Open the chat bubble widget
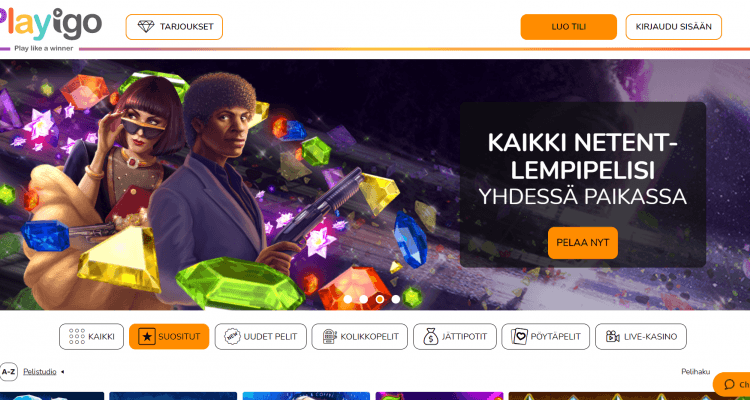The width and height of the screenshot is (750, 400). [732, 384]
